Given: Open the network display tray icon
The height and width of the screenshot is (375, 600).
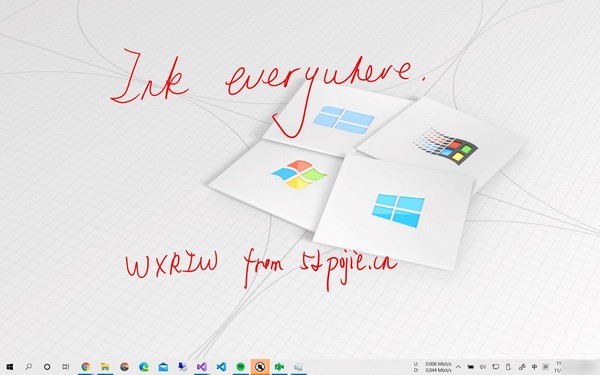Looking at the screenshot, I should click(495, 367).
